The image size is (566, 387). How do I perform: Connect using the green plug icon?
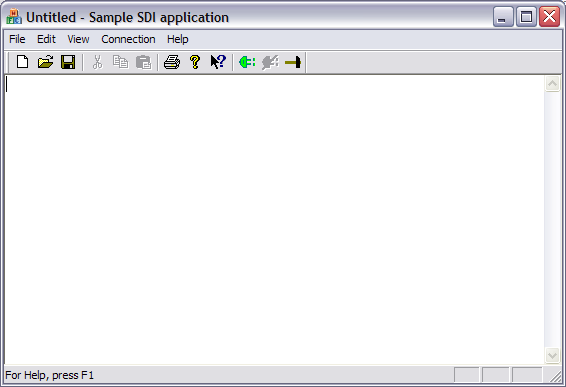(247, 62)
